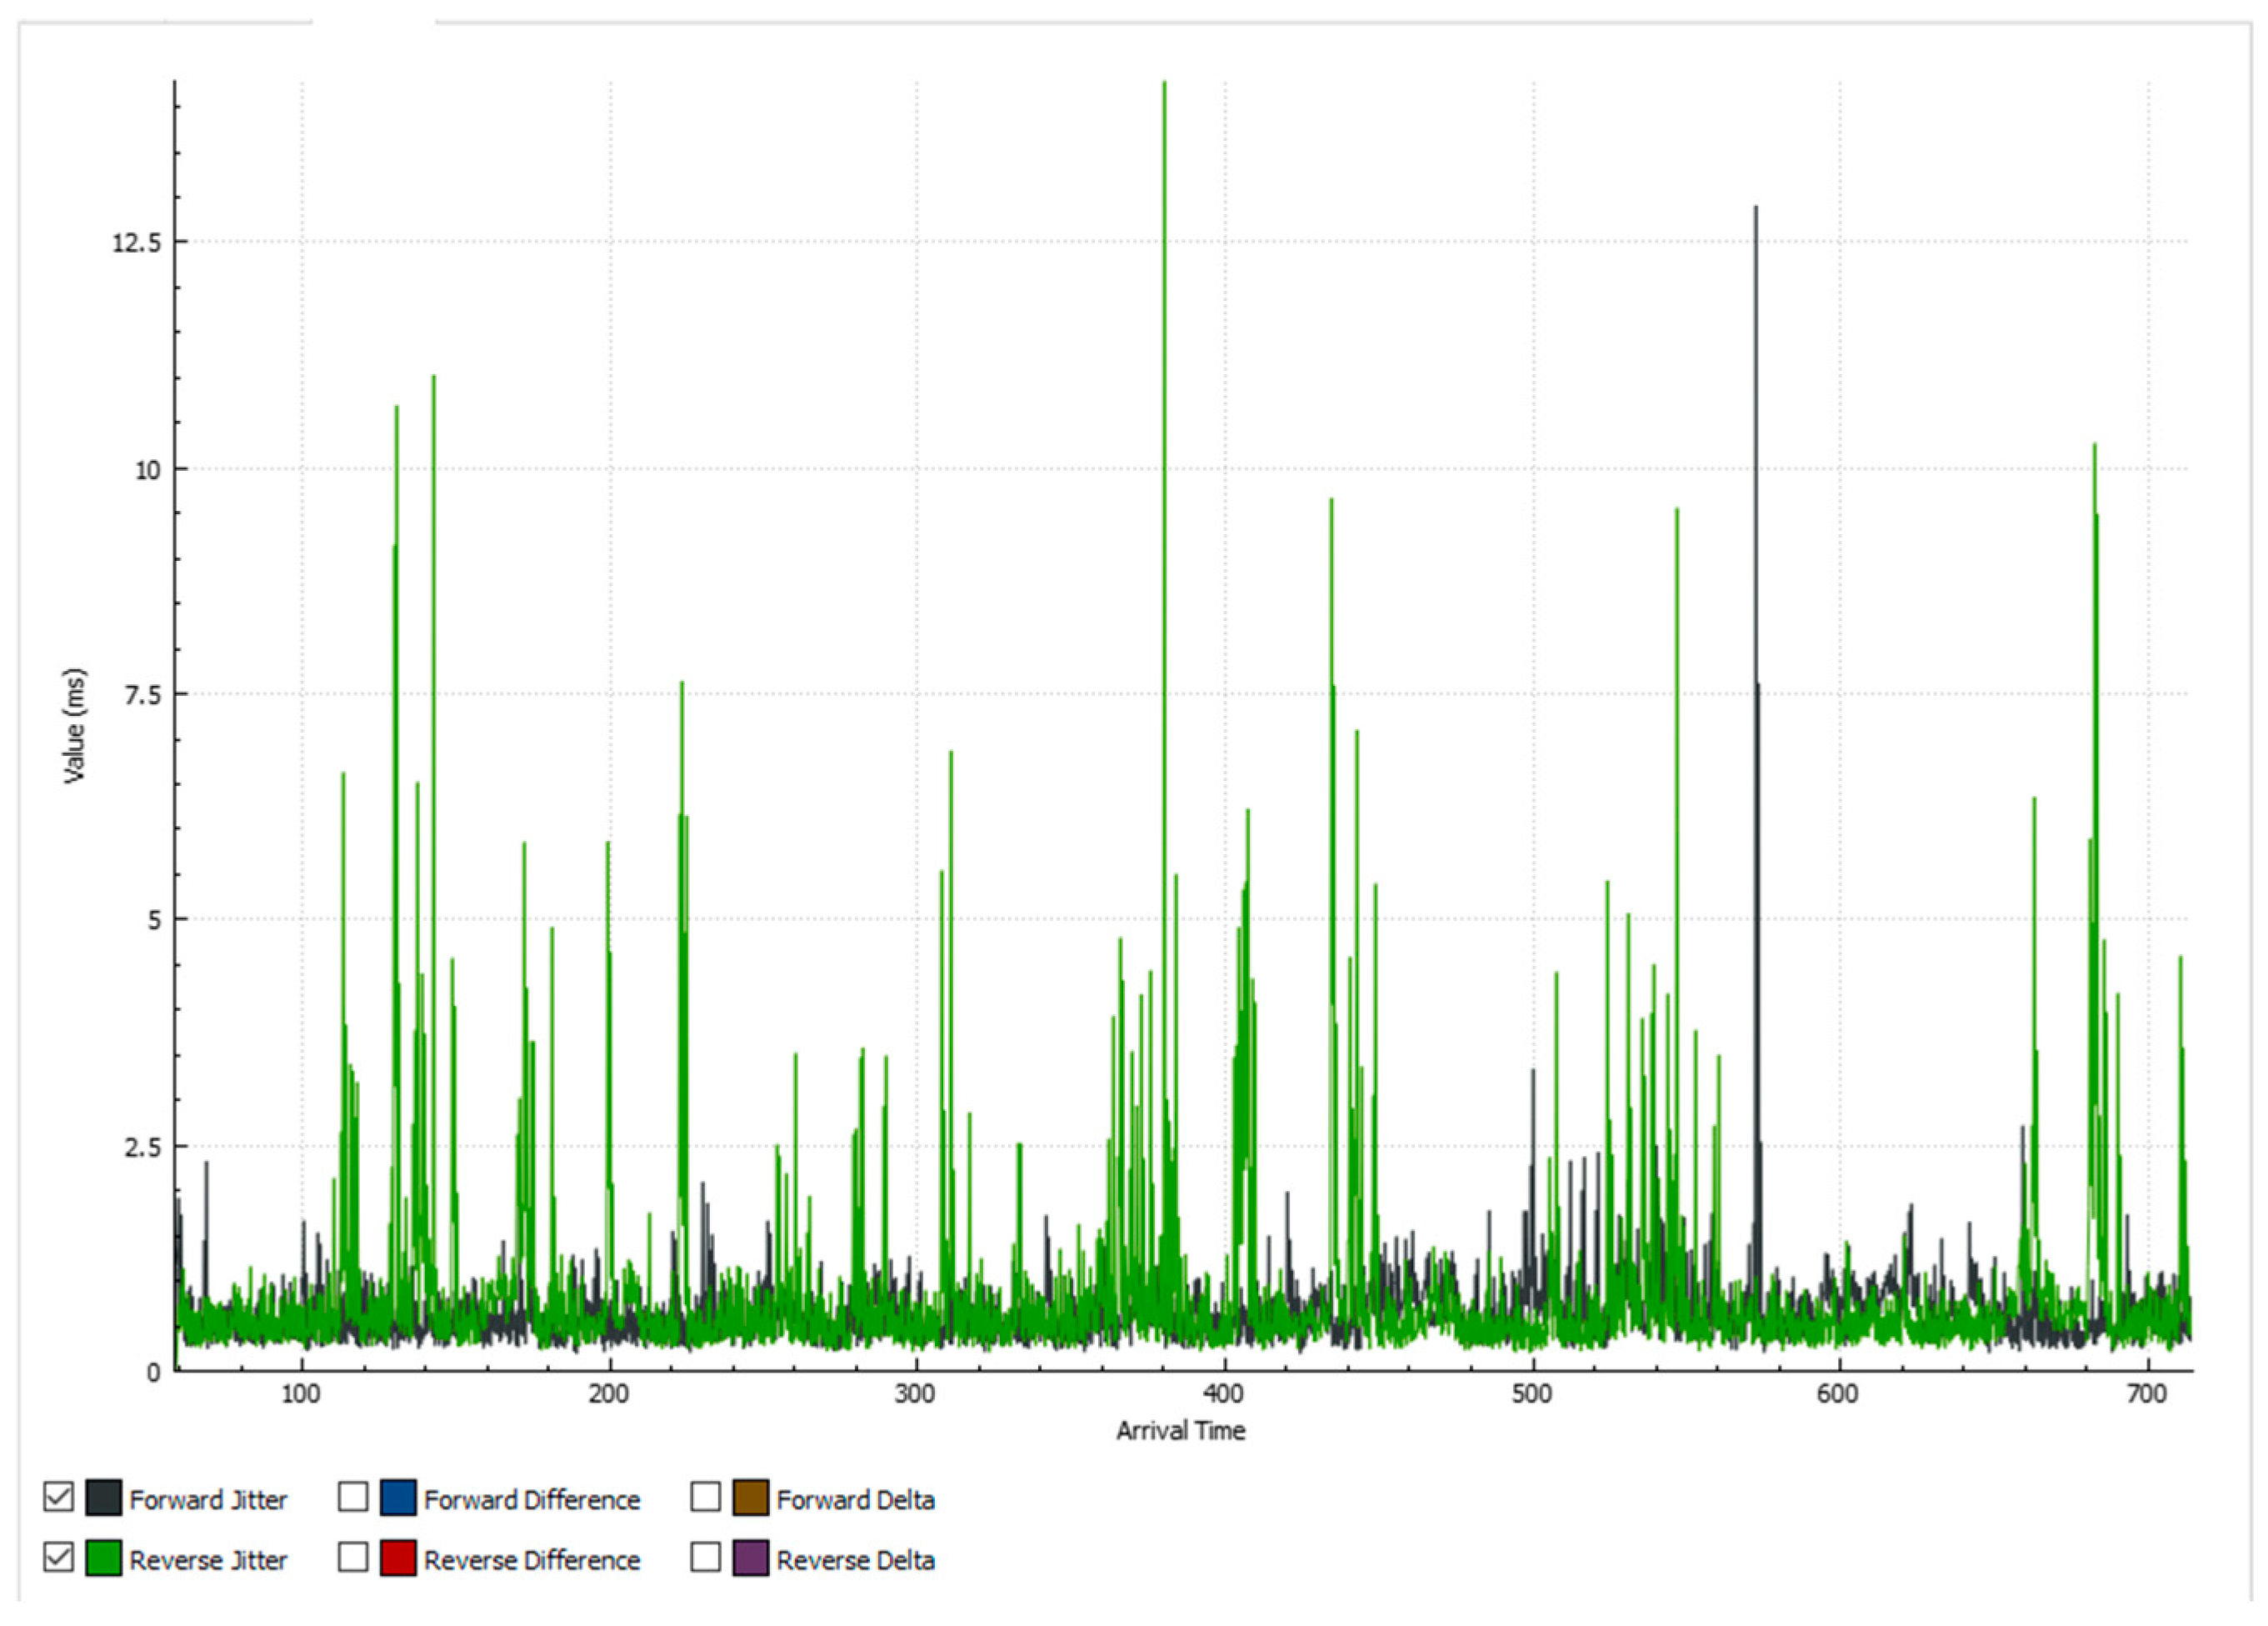Click the green Reverse Jitter color swatch
The image size is (2268, 1626).
click(x=104, y=1558)
